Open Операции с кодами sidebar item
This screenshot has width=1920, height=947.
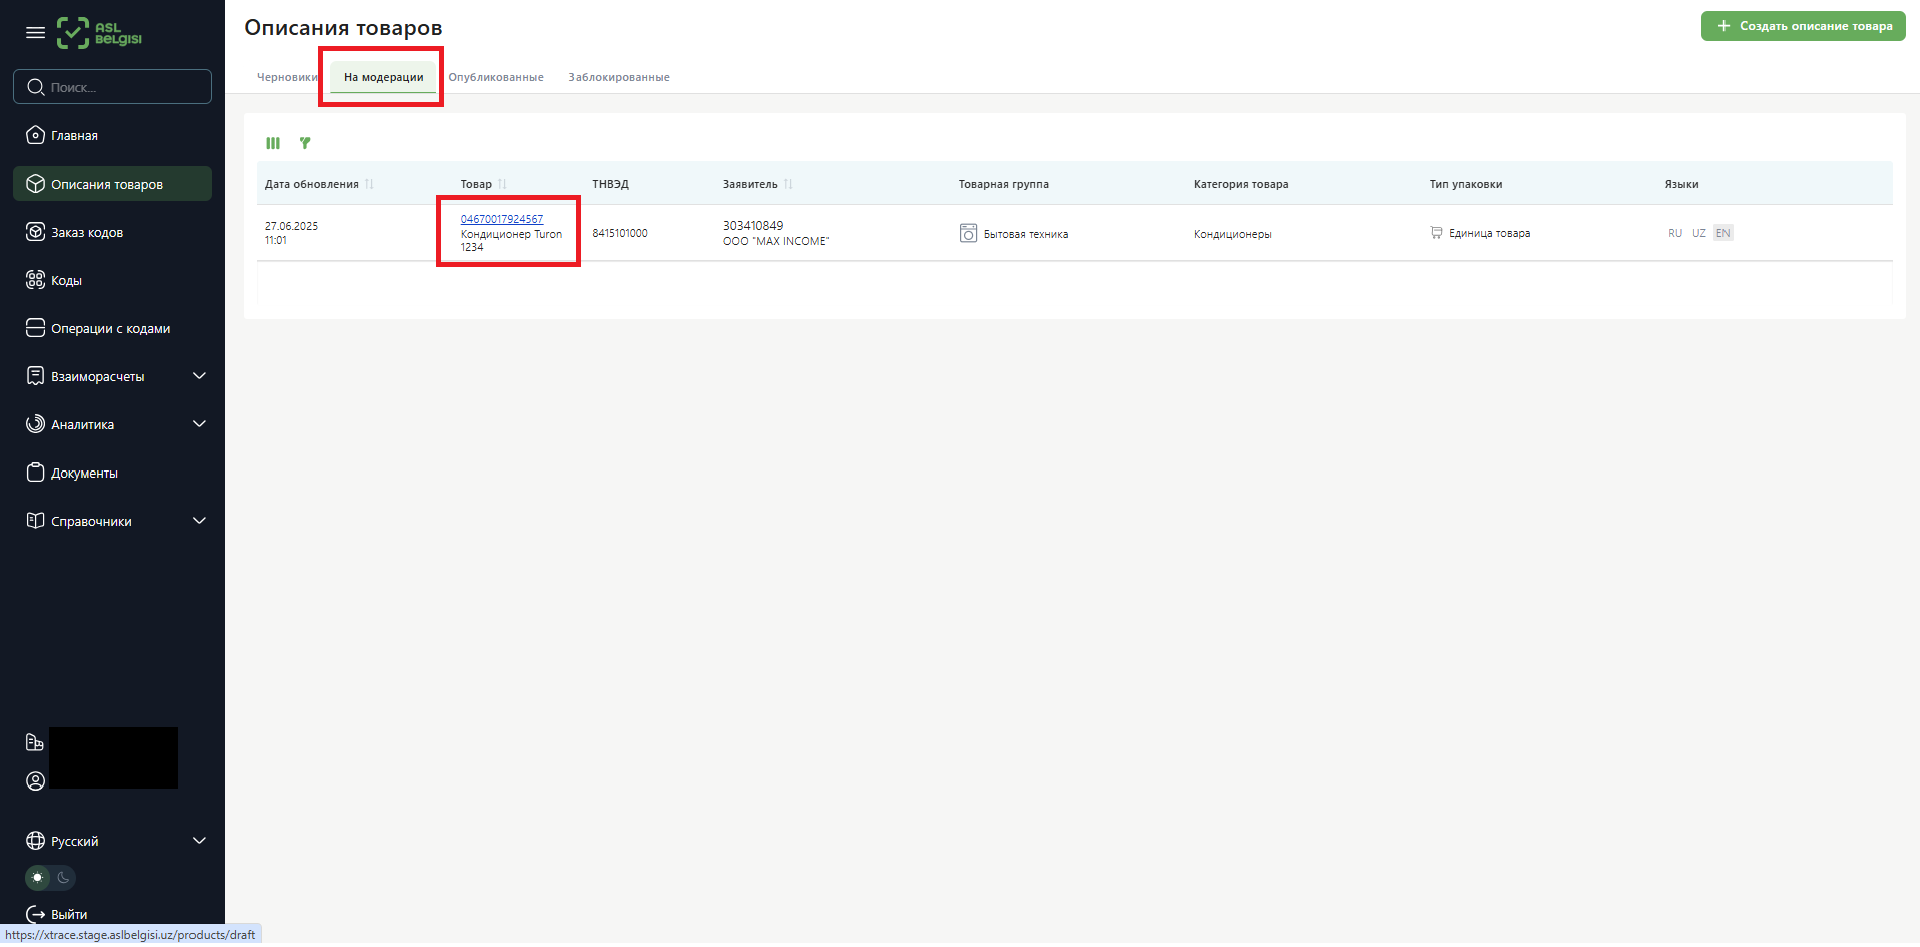(x=110, y=329)
